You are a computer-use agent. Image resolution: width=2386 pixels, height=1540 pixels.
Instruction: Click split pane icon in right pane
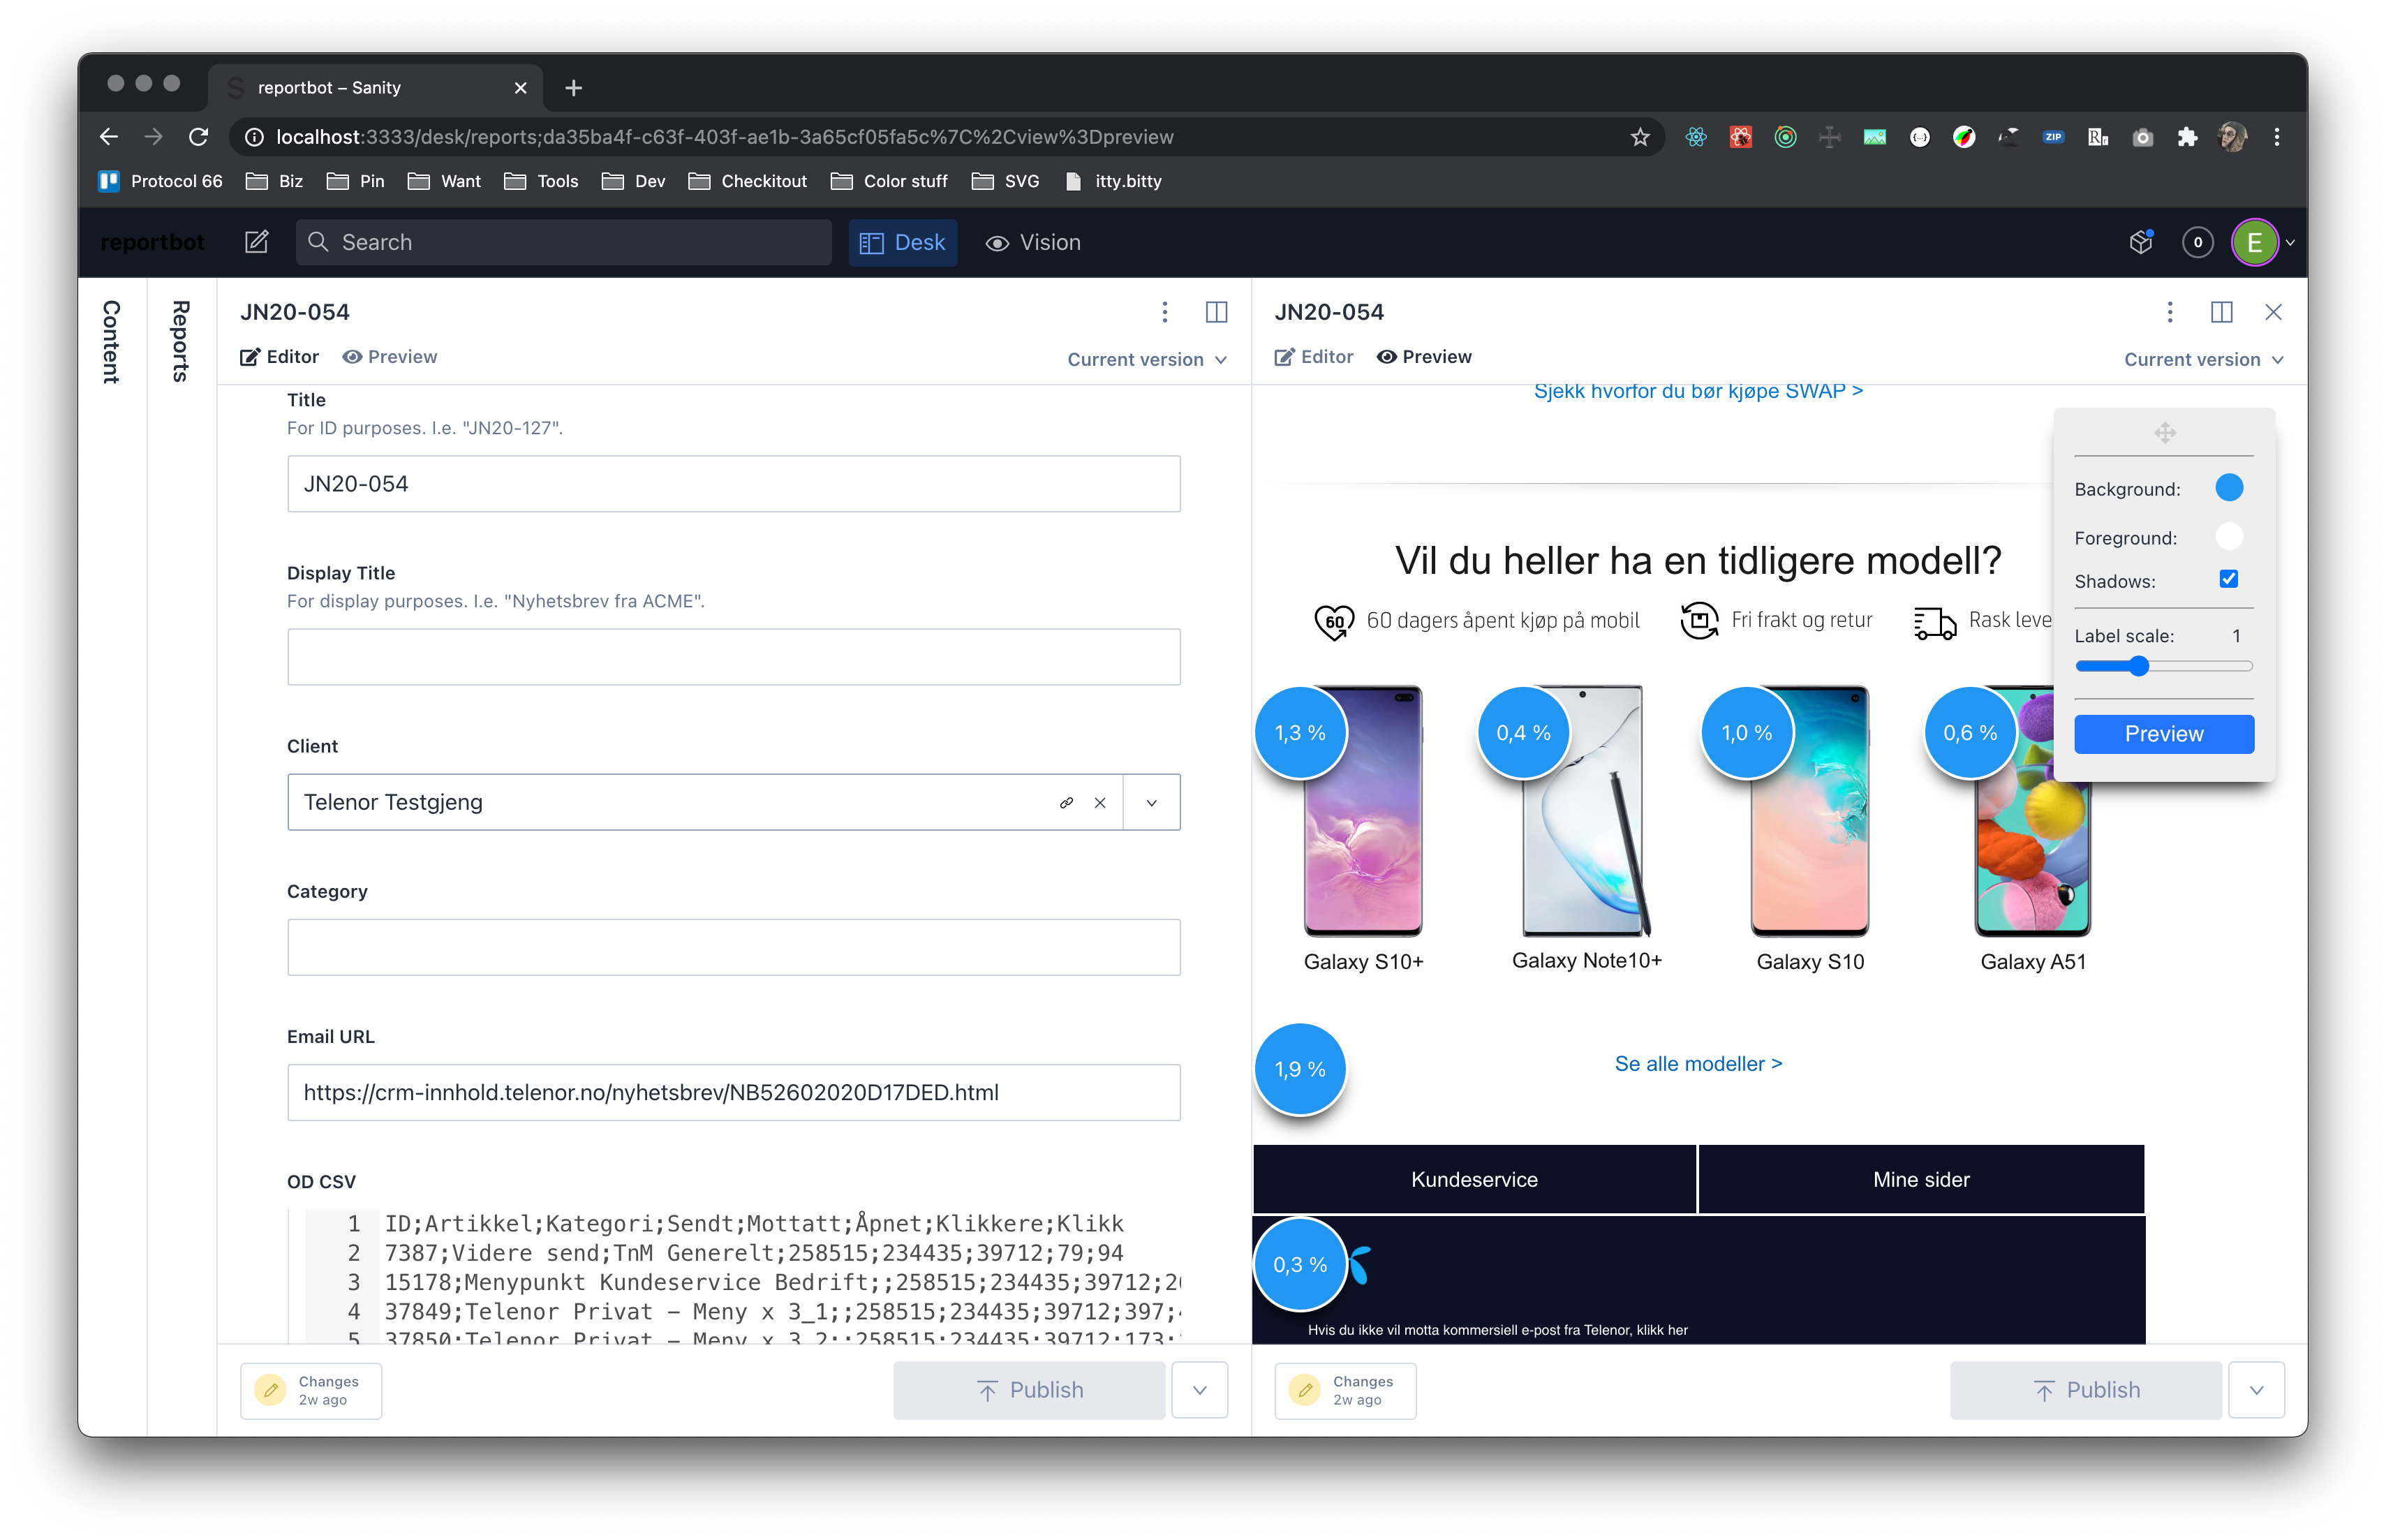click(2221, 312)
